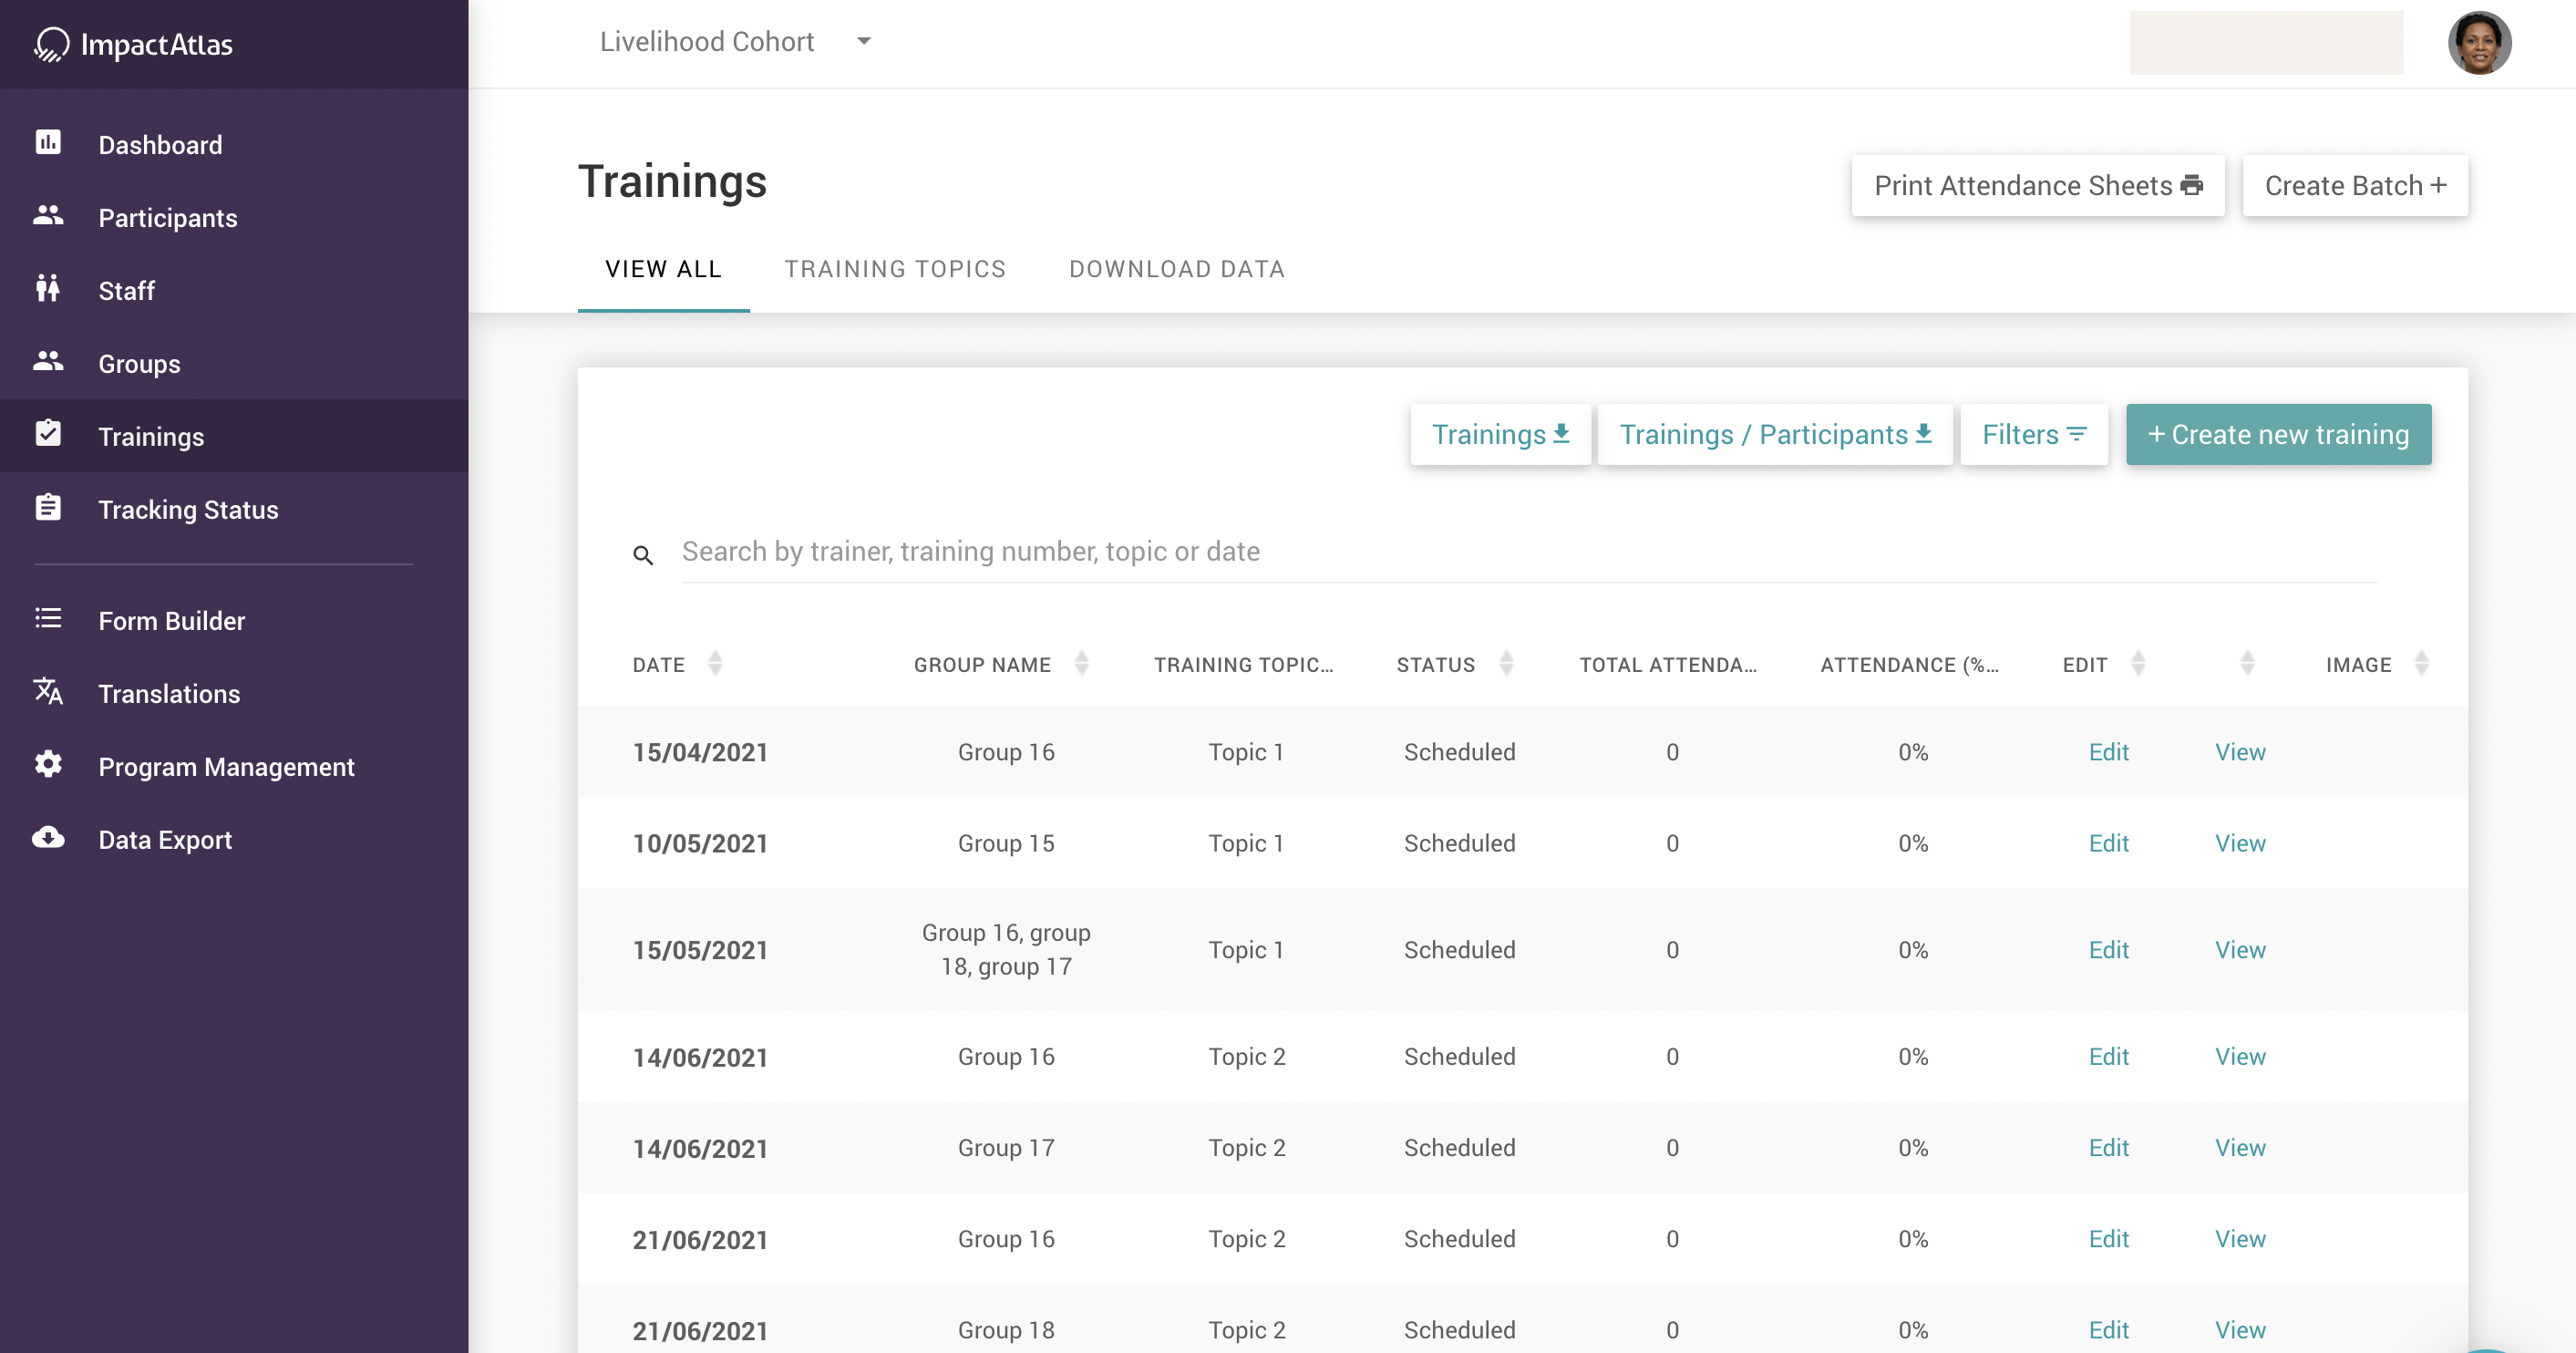Click the Translations language icon

48,692
